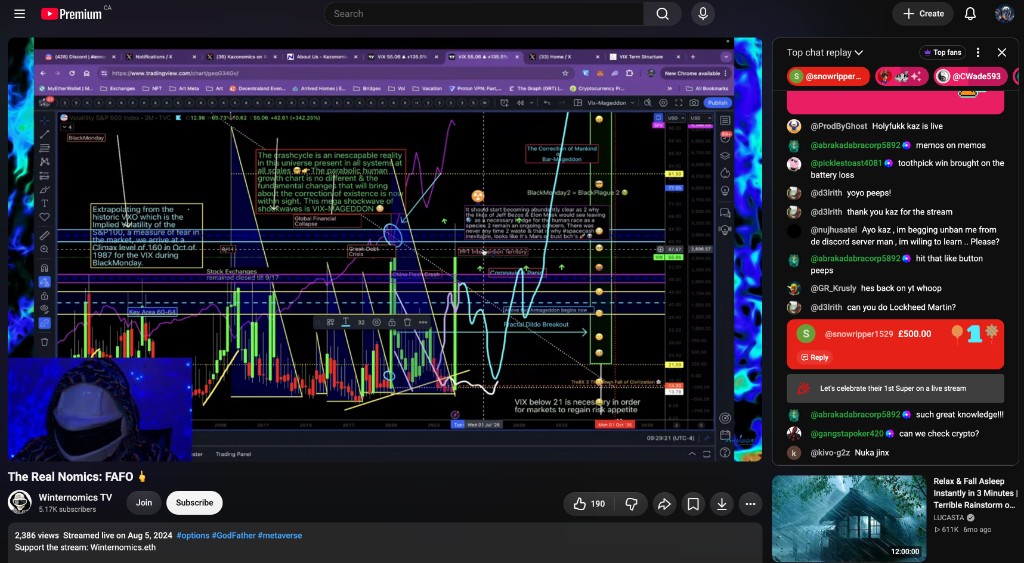Select the ruler measure tool in video
Image resolution: width=1024 pixels, height=563 pixels.
[x=44, y=235]
